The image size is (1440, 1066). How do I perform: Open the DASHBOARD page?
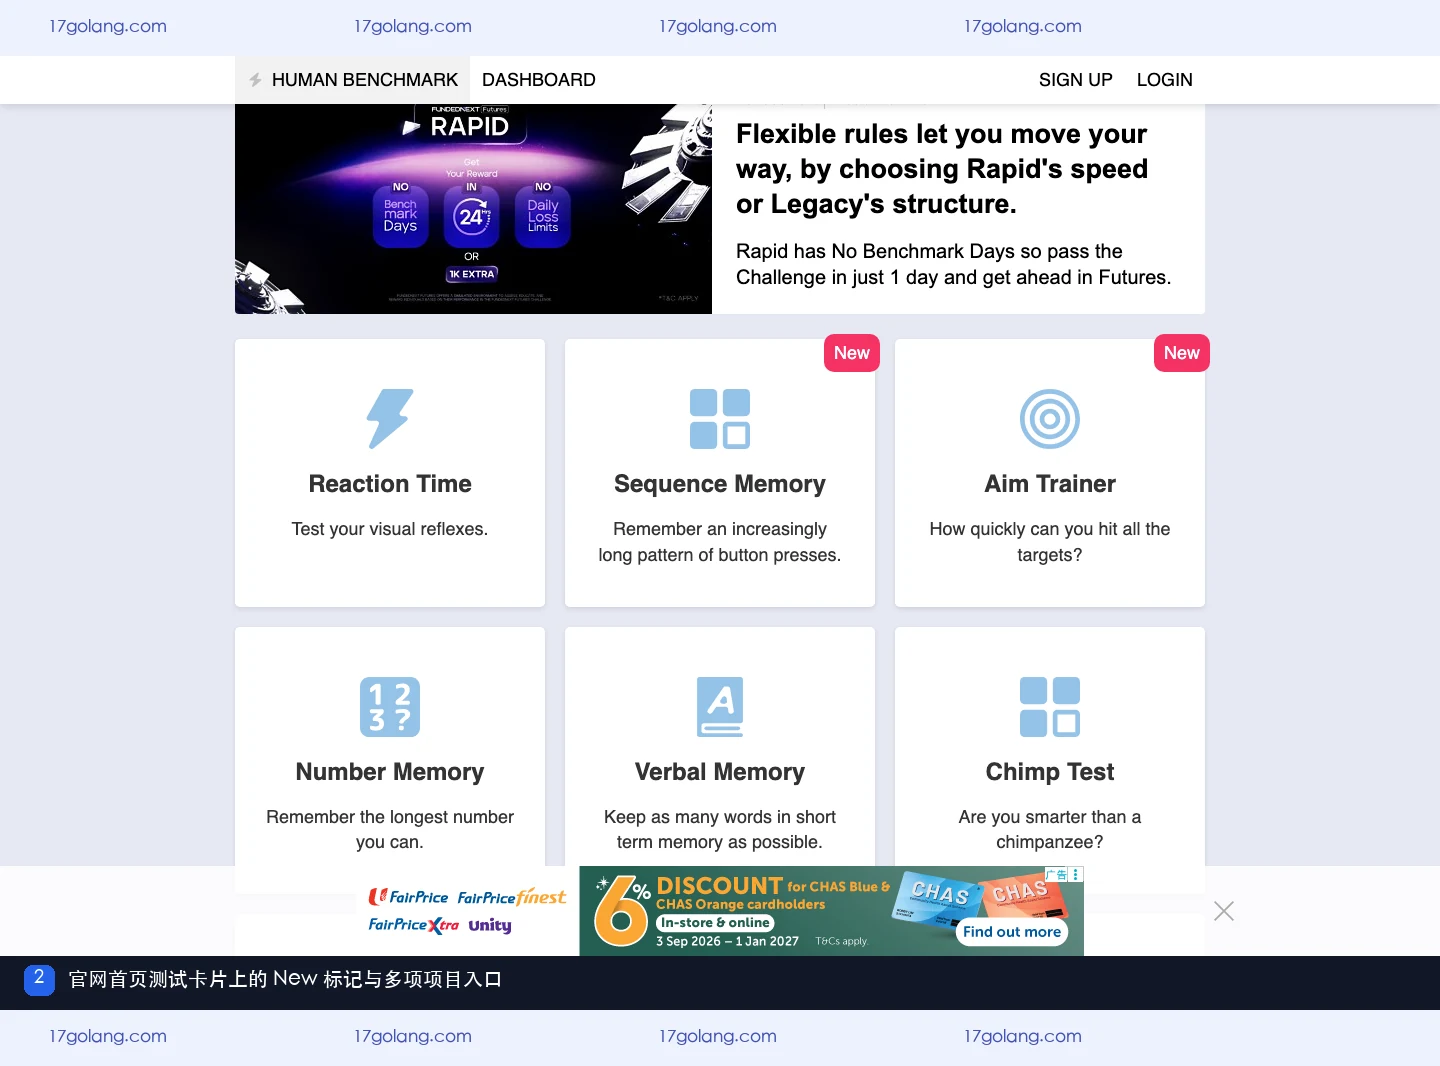539,80
